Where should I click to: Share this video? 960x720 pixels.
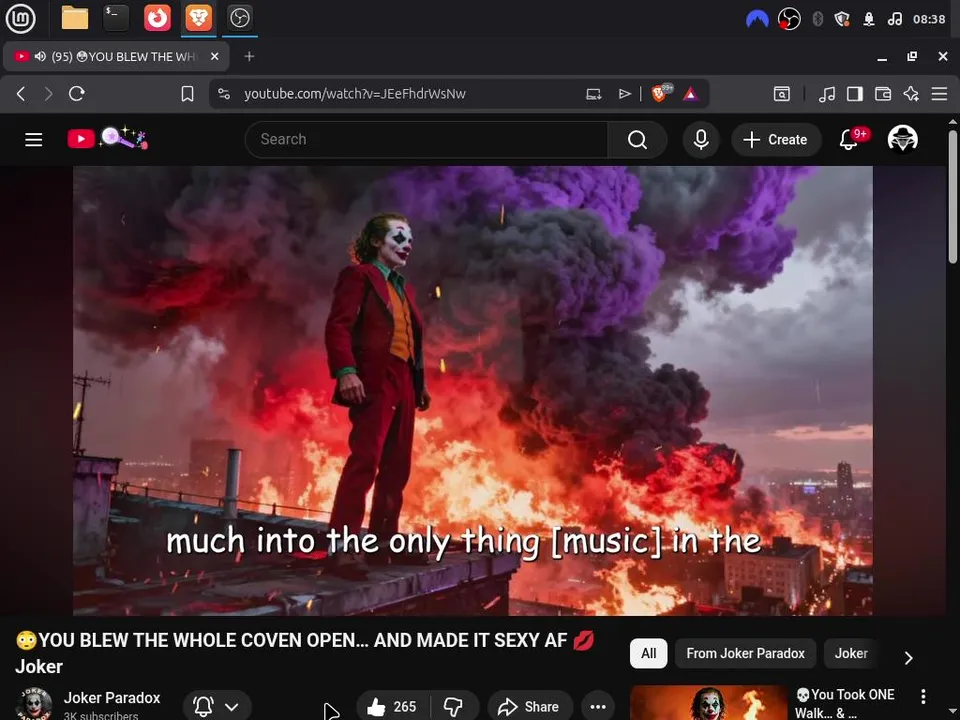tap(530, 707)
